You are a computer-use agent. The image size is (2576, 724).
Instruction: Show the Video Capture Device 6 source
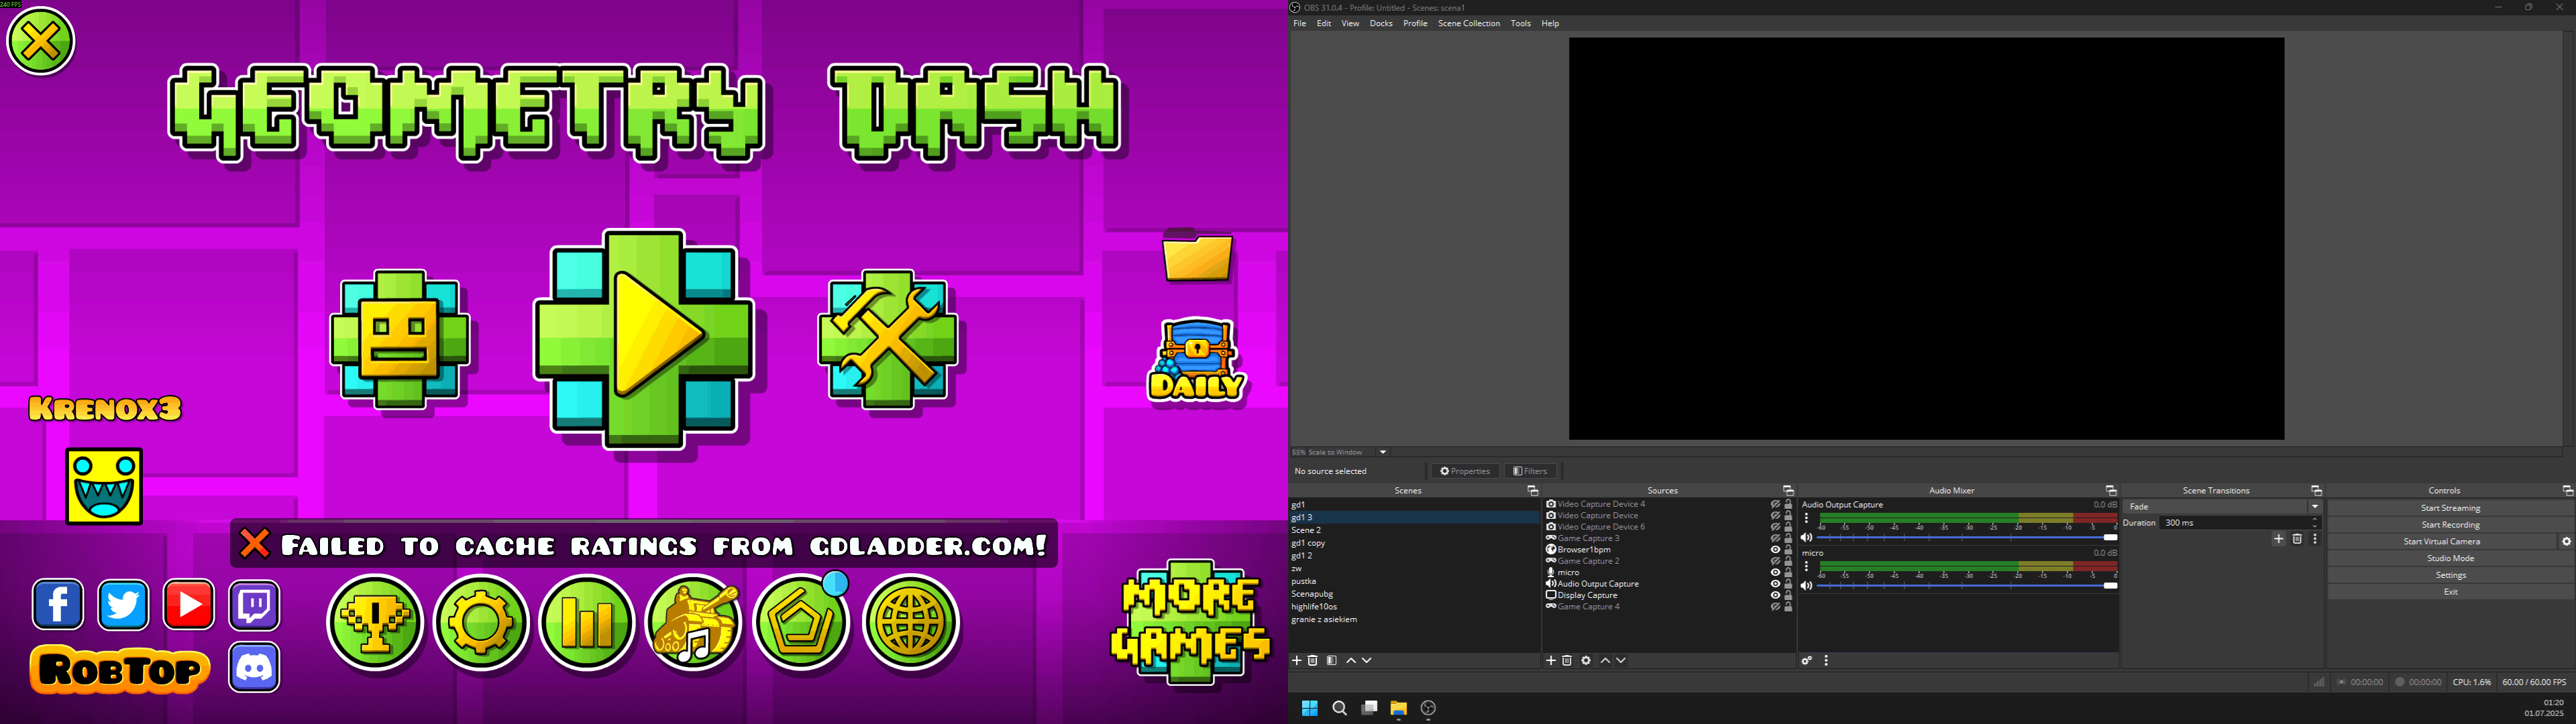point(1776,527)
